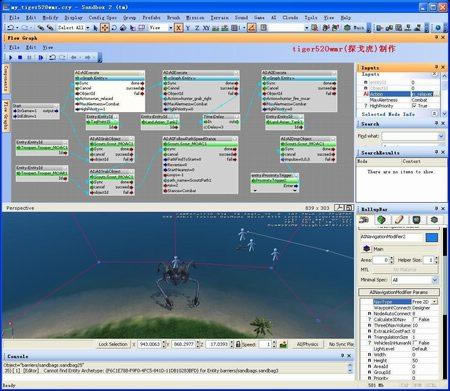
Task: Open the View coordinate system dropdown
Action: 170,28
